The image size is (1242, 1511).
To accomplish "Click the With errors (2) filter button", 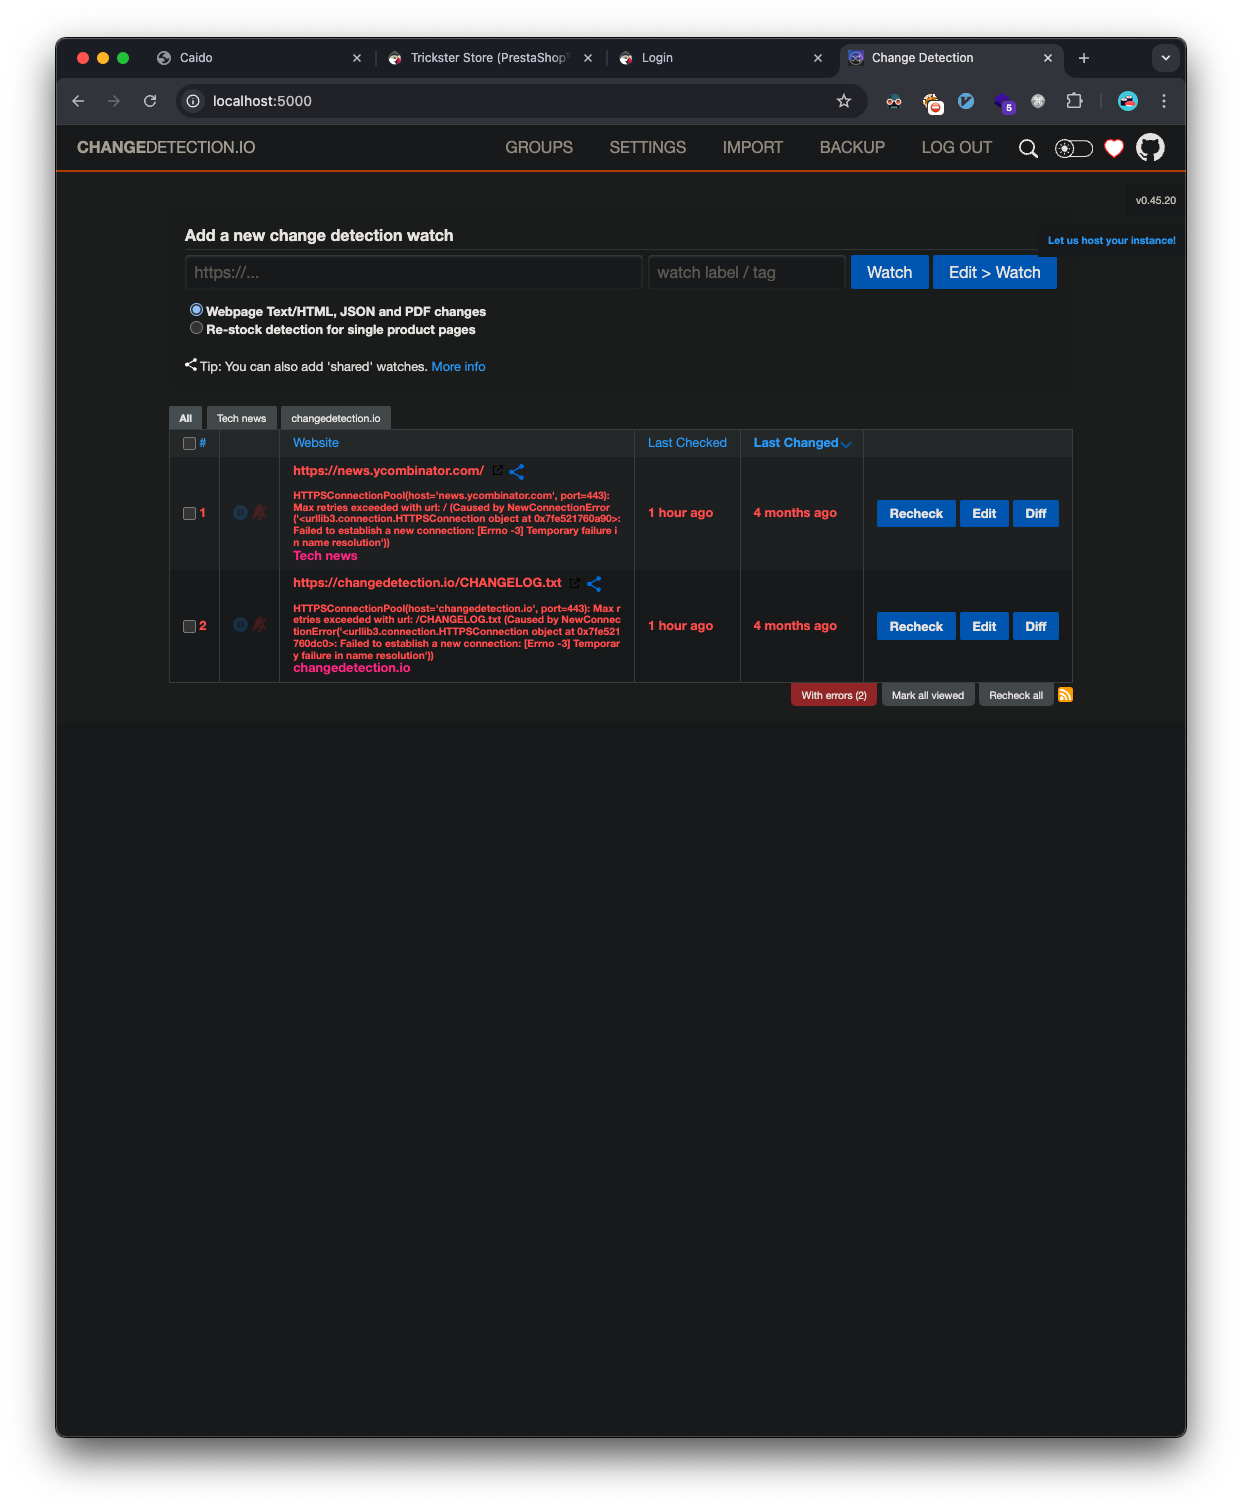I will [x=833, y=694].
